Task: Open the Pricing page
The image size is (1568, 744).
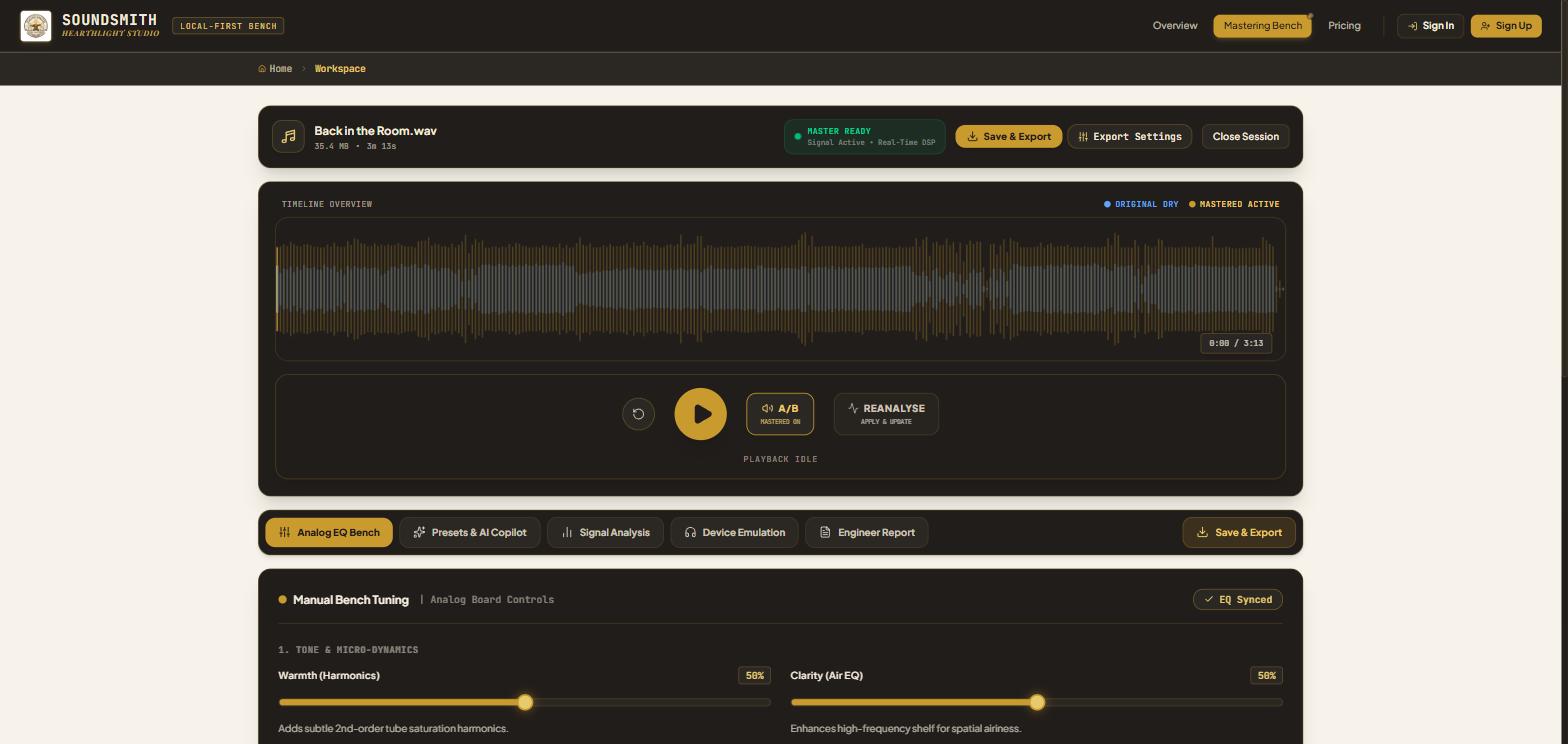Action: (x=1344, y=26)
